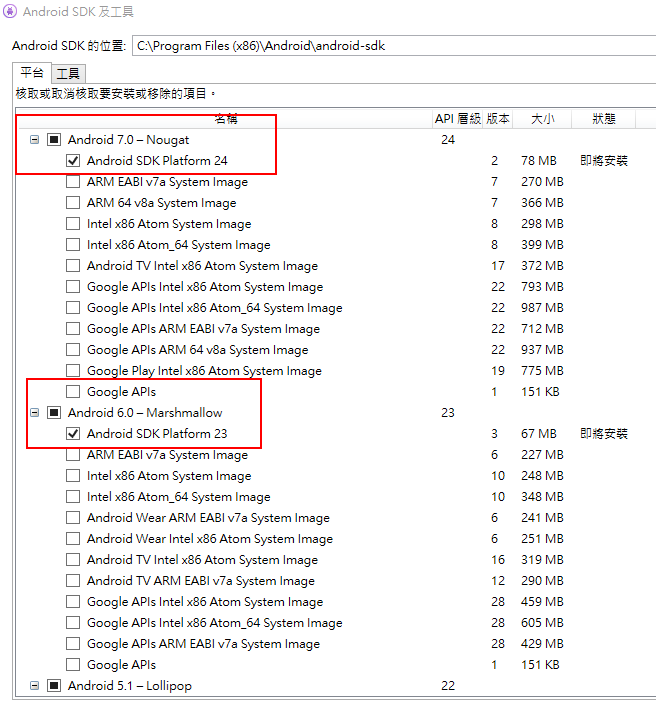Sort by the 大小 column header
Image resolution: width=656 pixels, height=707 pixels.
[x=542, y=119]
